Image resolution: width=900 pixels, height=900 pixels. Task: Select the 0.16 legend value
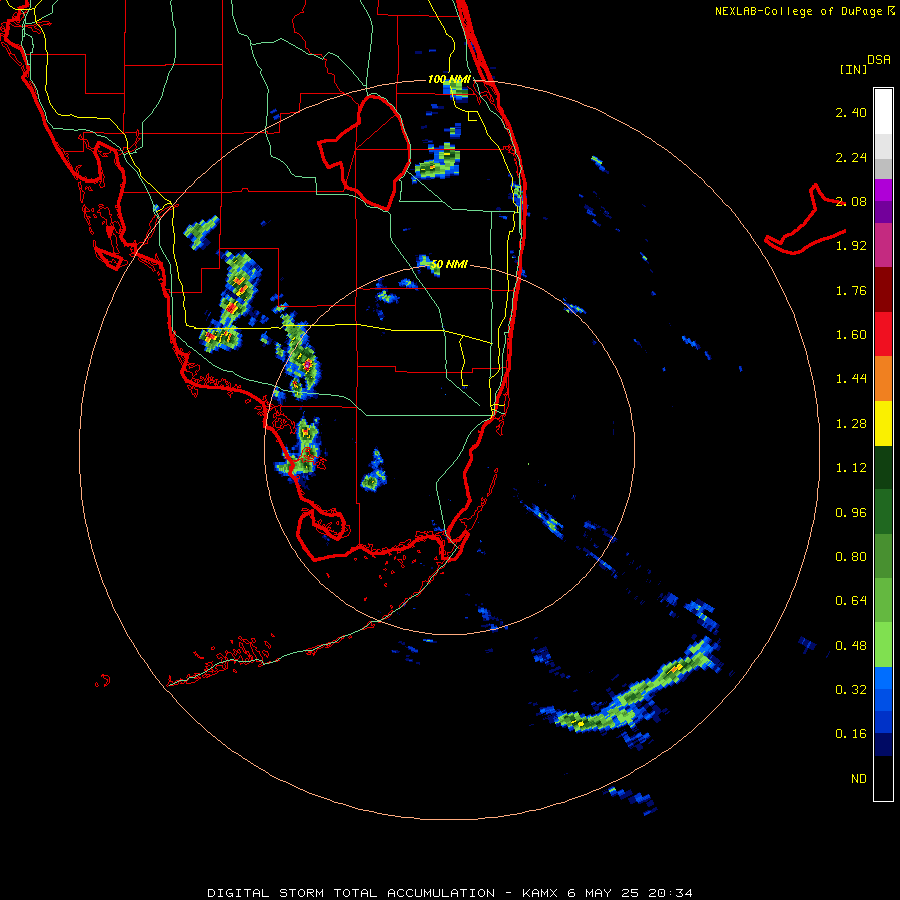851,734
